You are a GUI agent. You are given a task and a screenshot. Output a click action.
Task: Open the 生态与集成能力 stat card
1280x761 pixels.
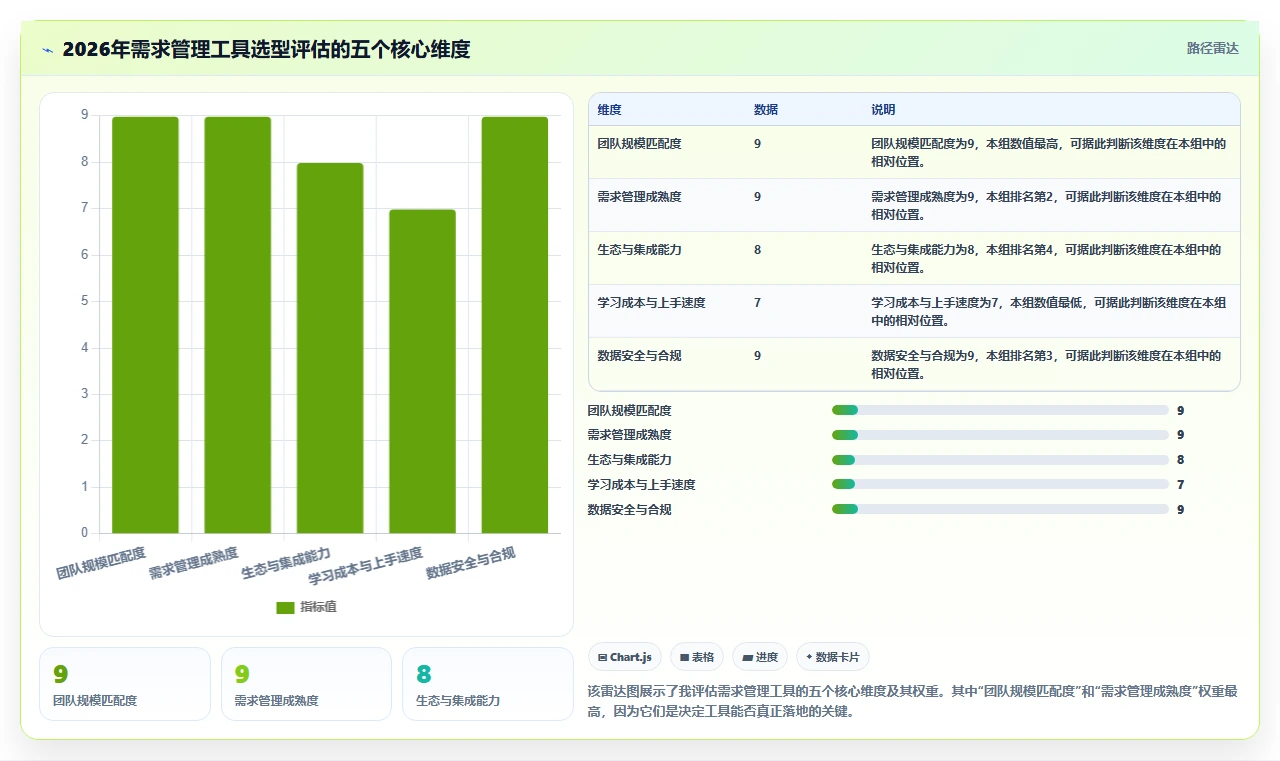pos(488,684)
